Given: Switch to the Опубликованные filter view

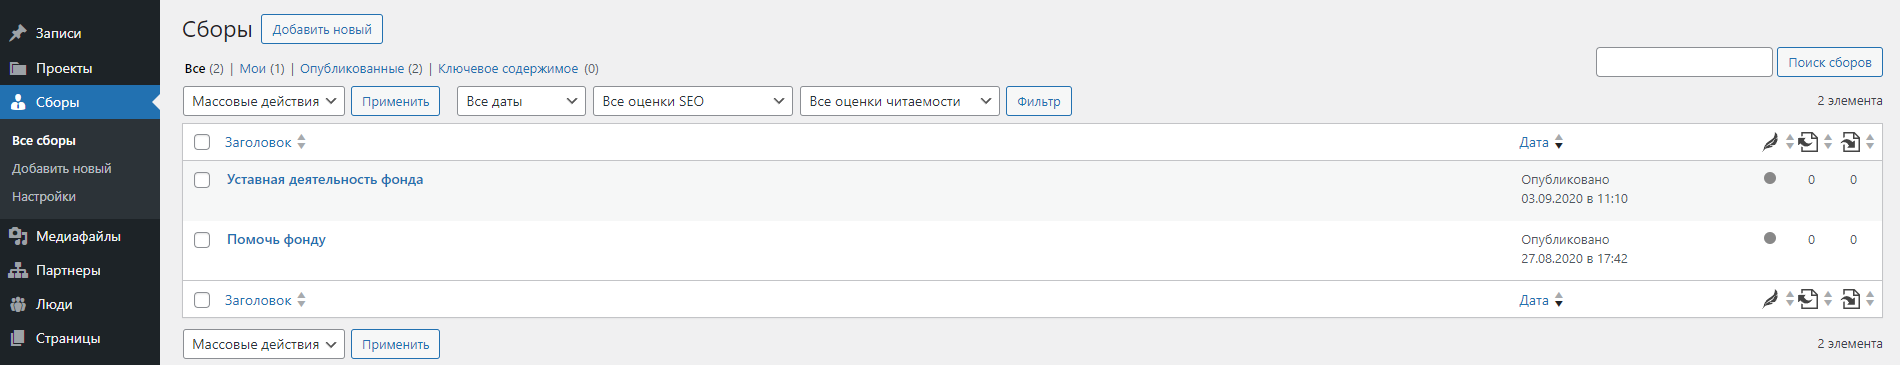Looking at the screenshot, I should coord(352,69).
